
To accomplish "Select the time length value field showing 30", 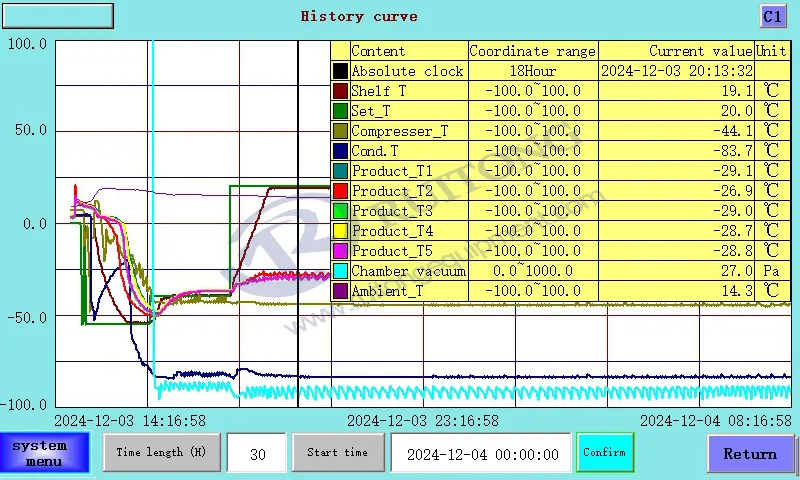I will point(257,453).
